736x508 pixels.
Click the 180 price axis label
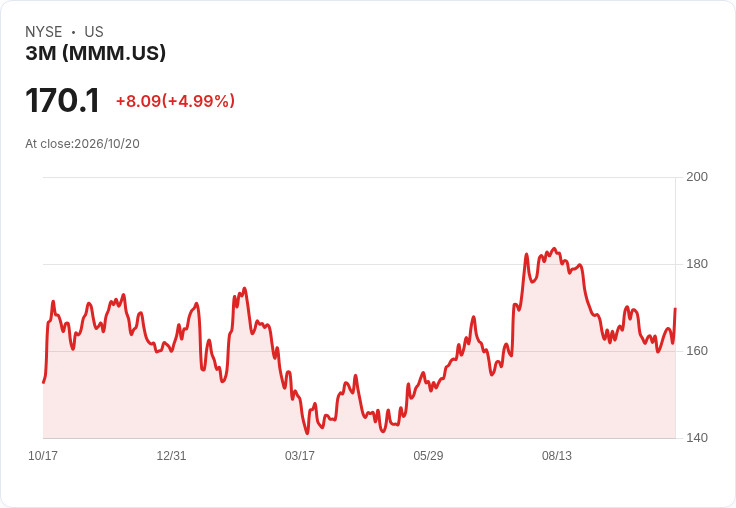coord(697,264)
